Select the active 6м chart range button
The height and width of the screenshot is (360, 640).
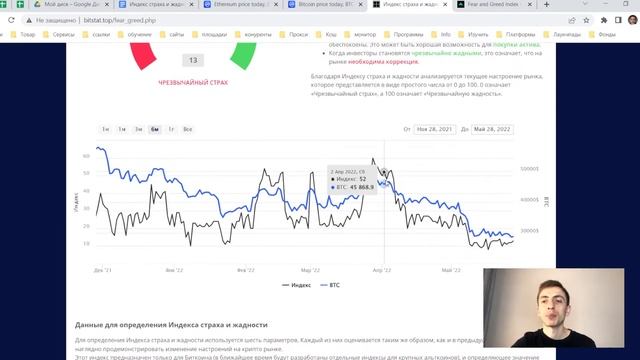tap(155, 129)
